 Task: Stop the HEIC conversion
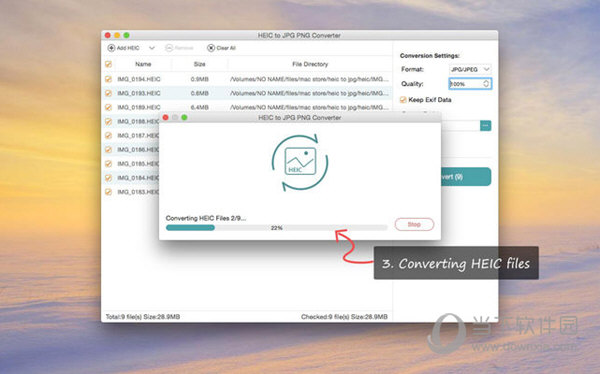point(414,224)
